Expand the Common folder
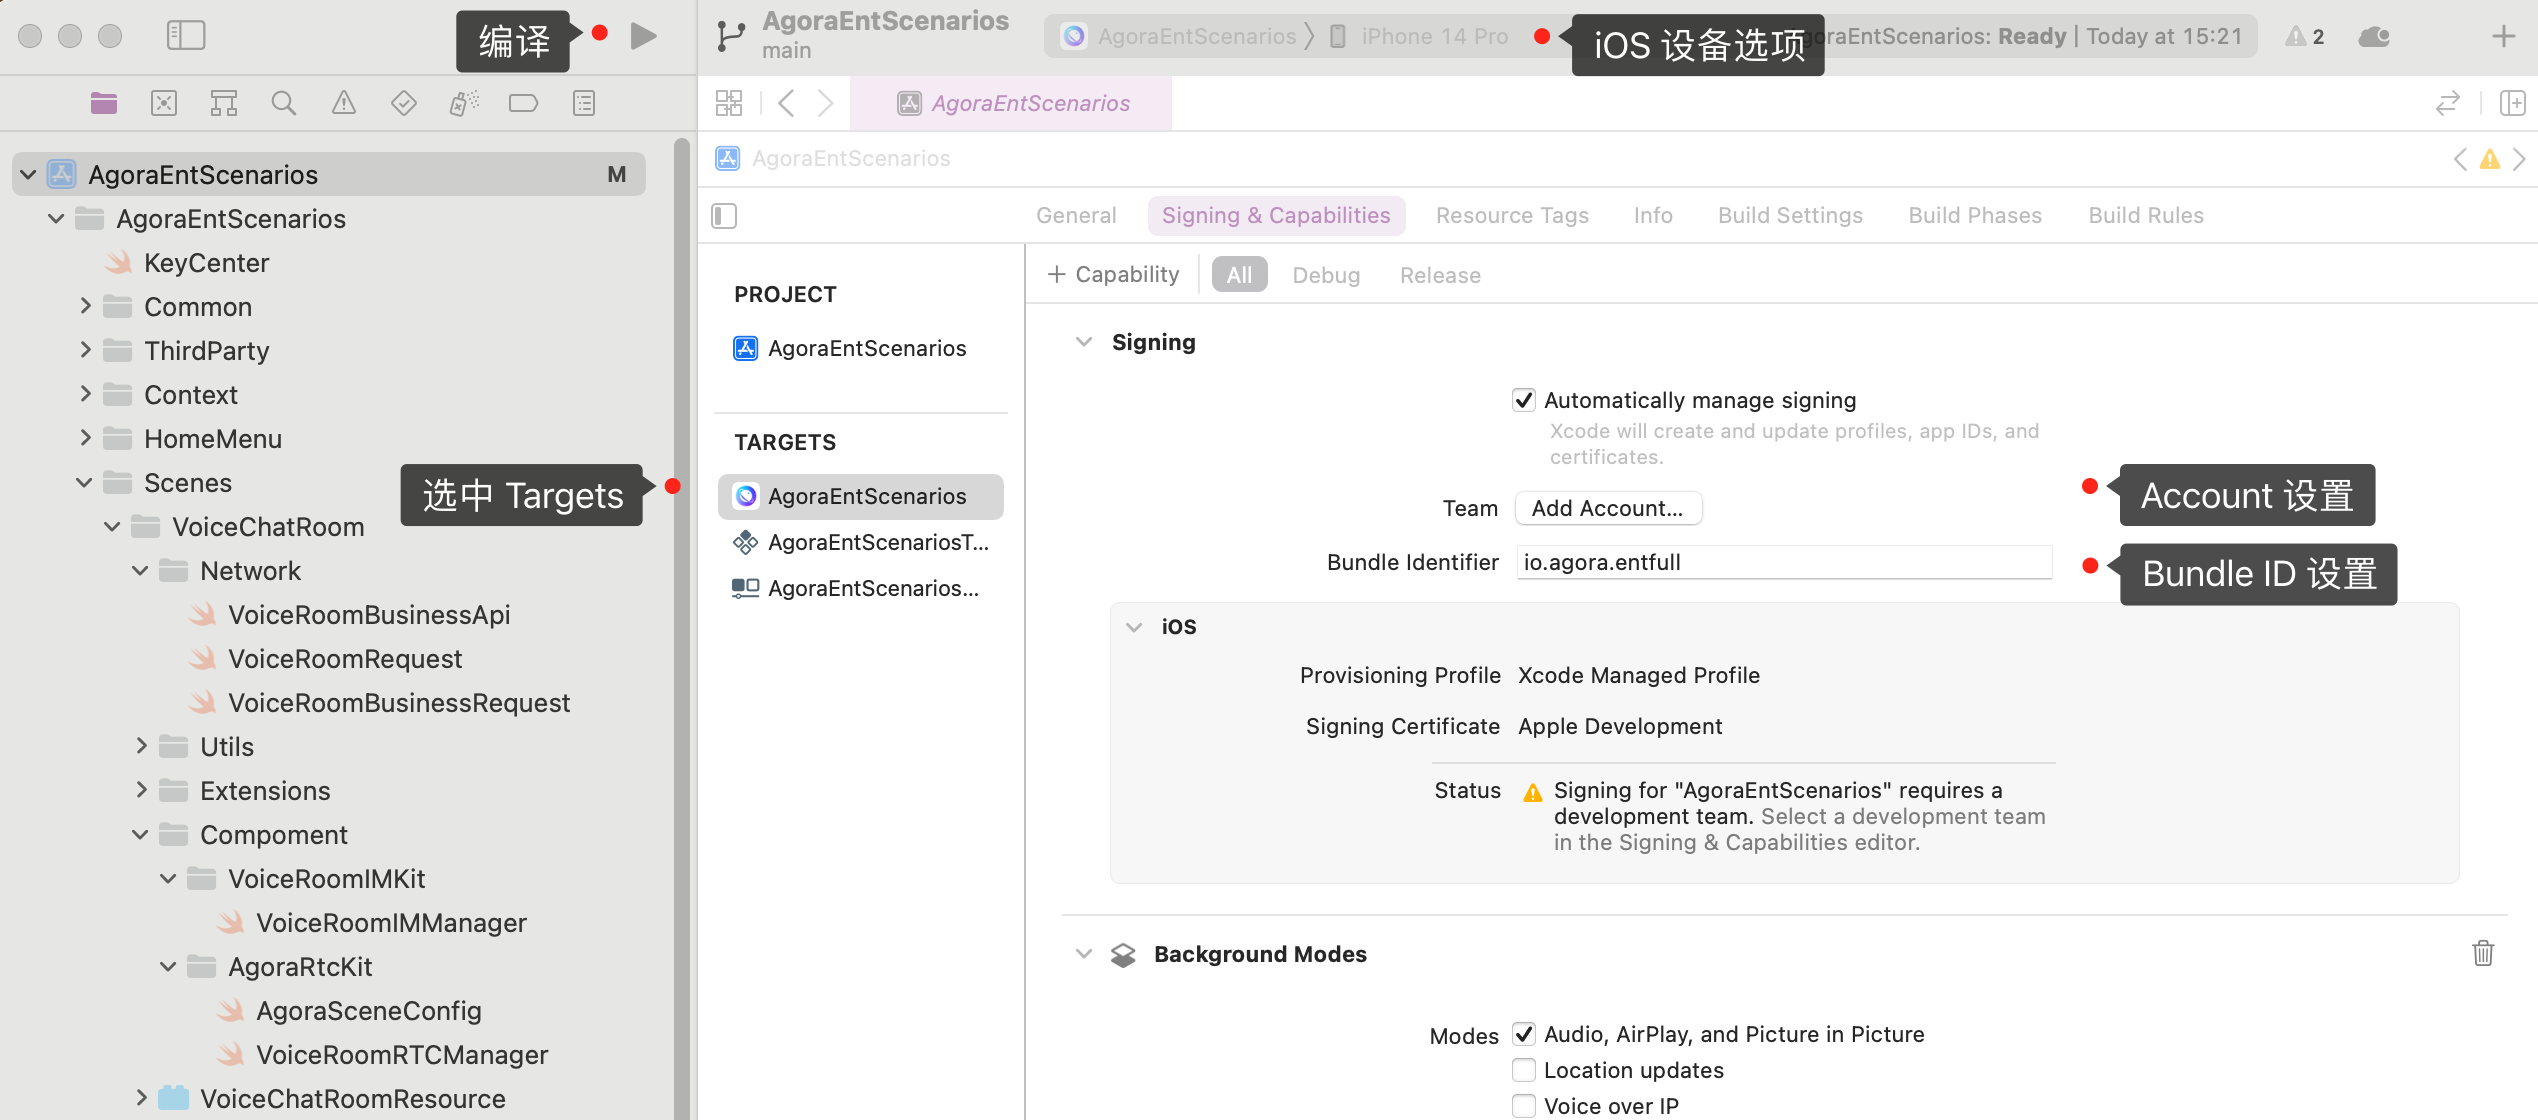 tap(85, 306)
